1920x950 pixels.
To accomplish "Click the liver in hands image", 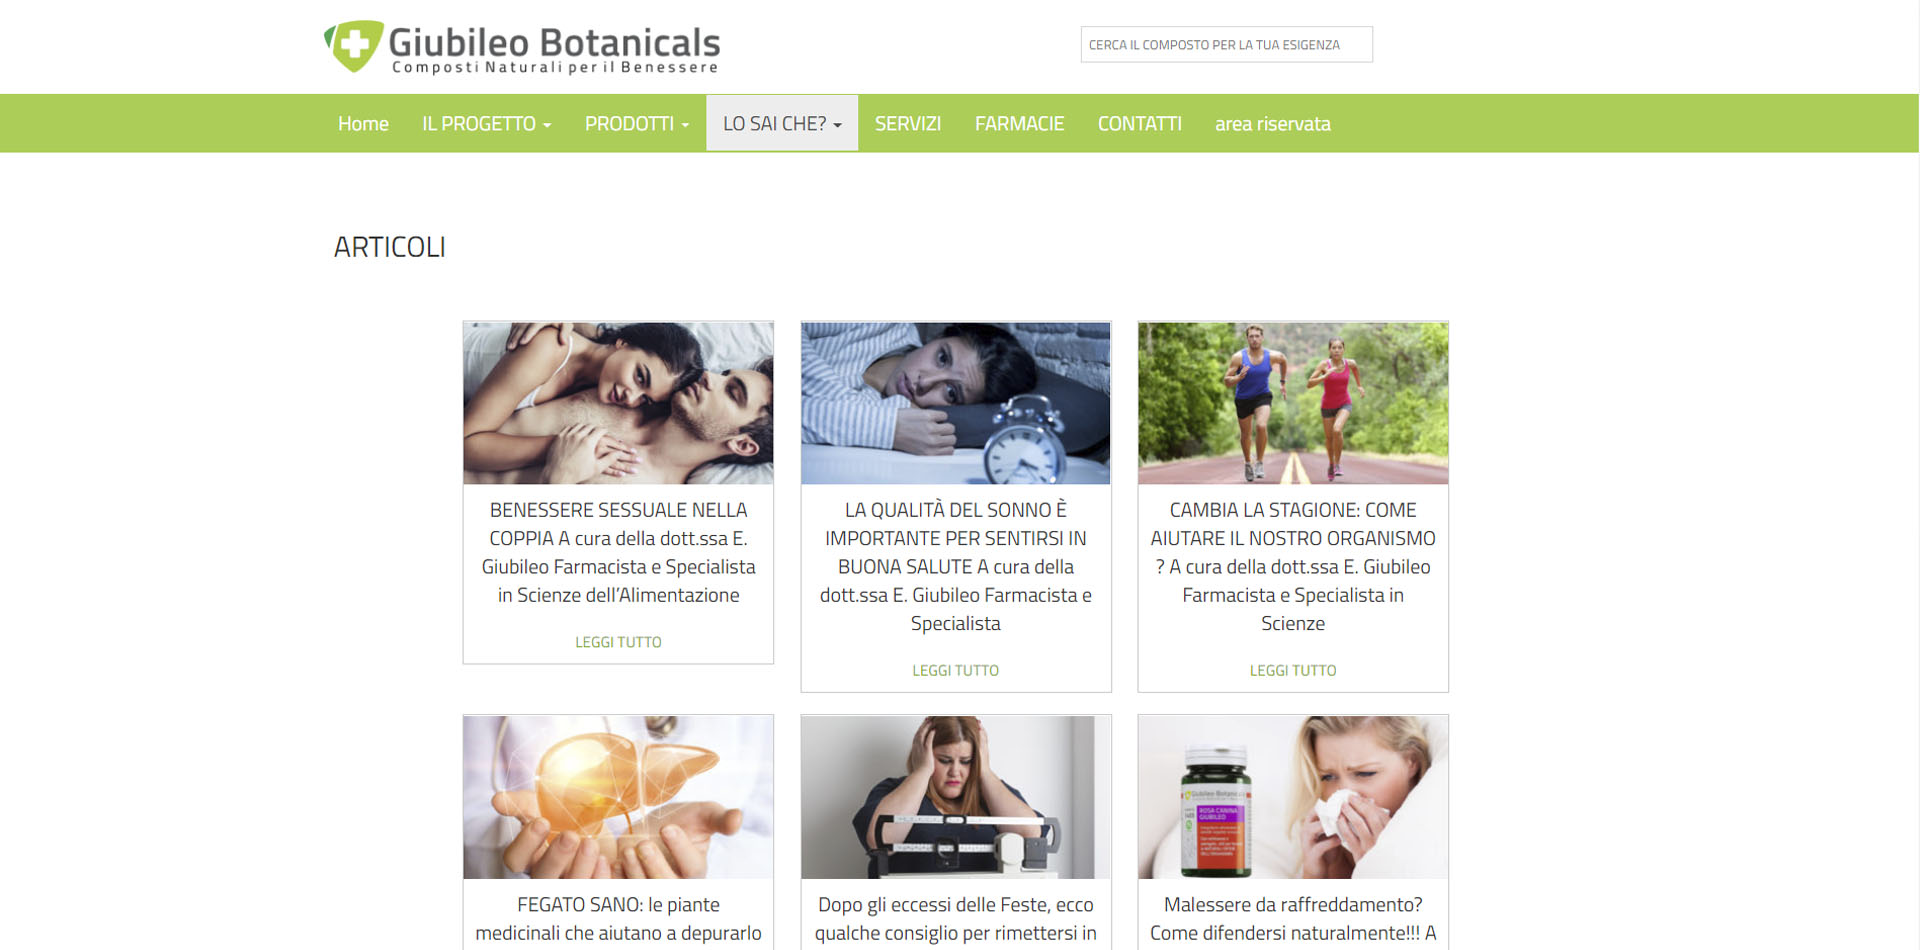I will [x=618, y=797].
